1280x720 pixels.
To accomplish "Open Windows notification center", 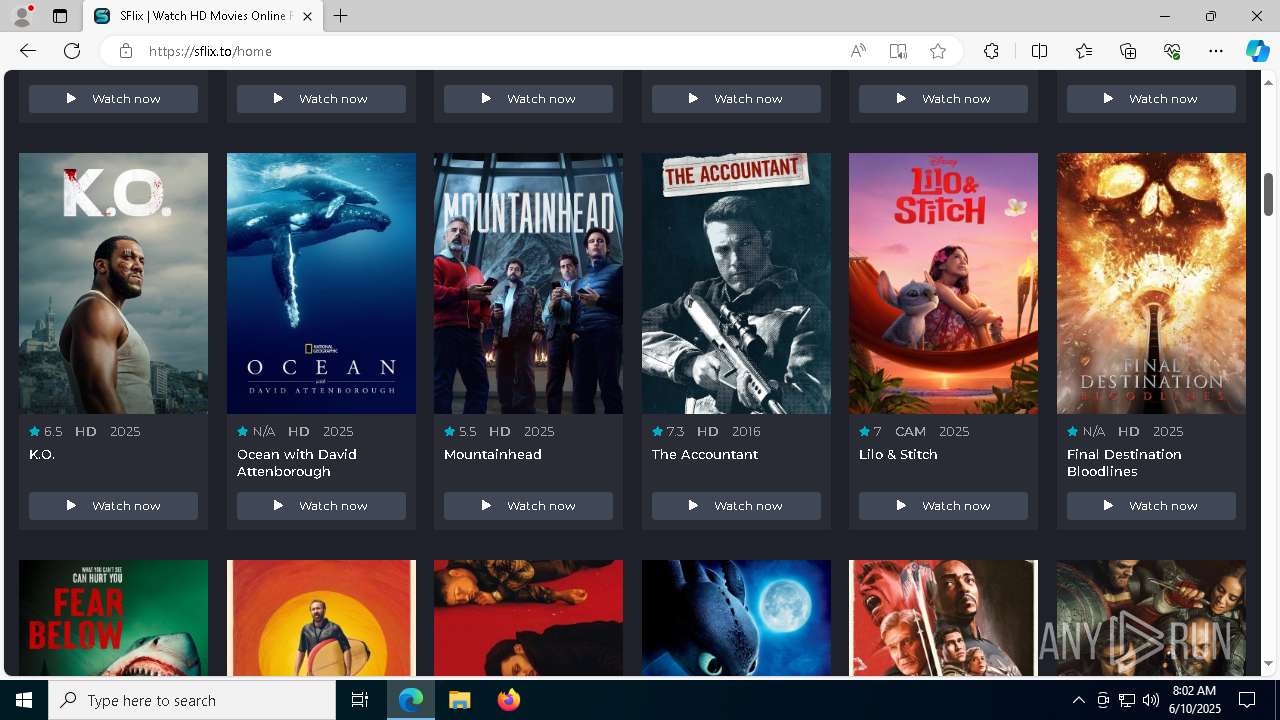I will coord(1247,700).
